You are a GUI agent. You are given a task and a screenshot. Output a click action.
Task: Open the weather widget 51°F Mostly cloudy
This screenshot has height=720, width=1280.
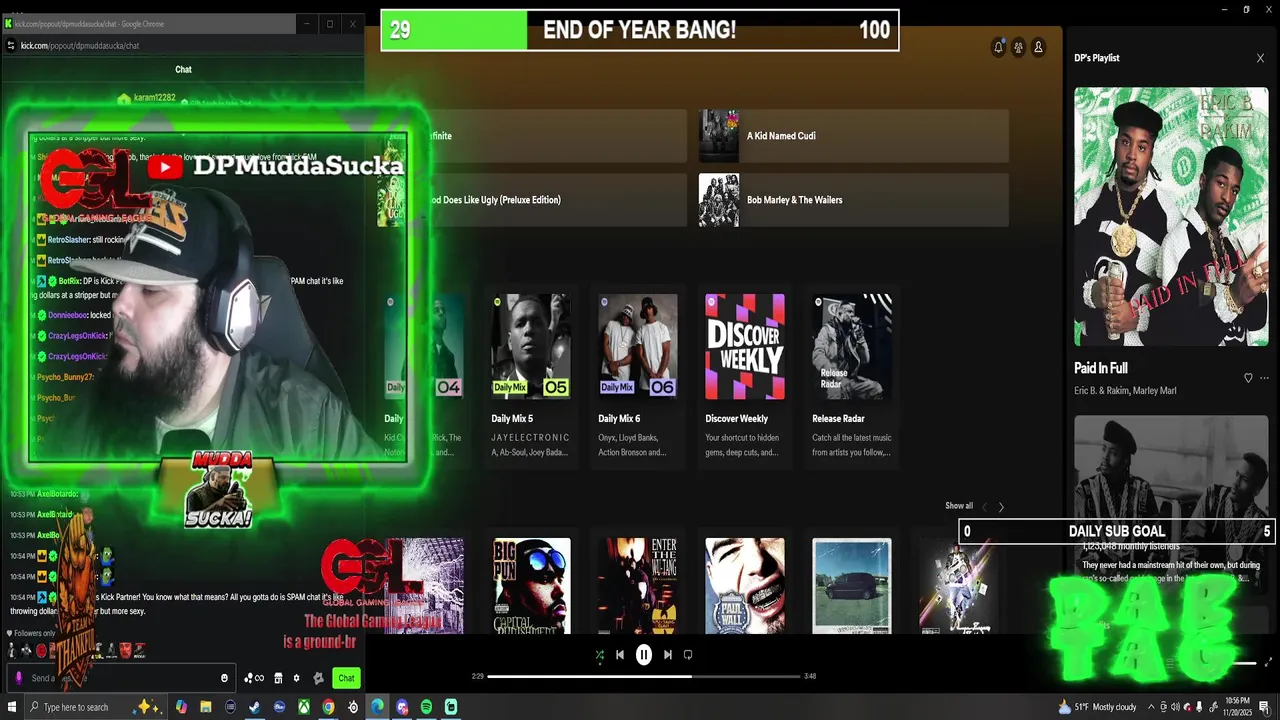pyautogui.click(x=1097, y=707)
